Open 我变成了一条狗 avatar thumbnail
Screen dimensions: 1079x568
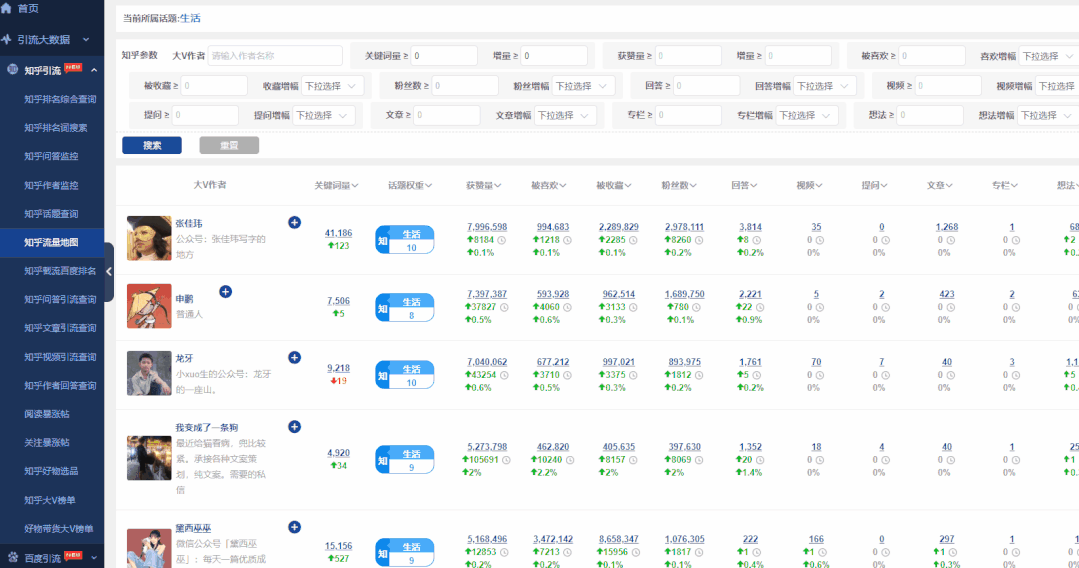[149, 458]
